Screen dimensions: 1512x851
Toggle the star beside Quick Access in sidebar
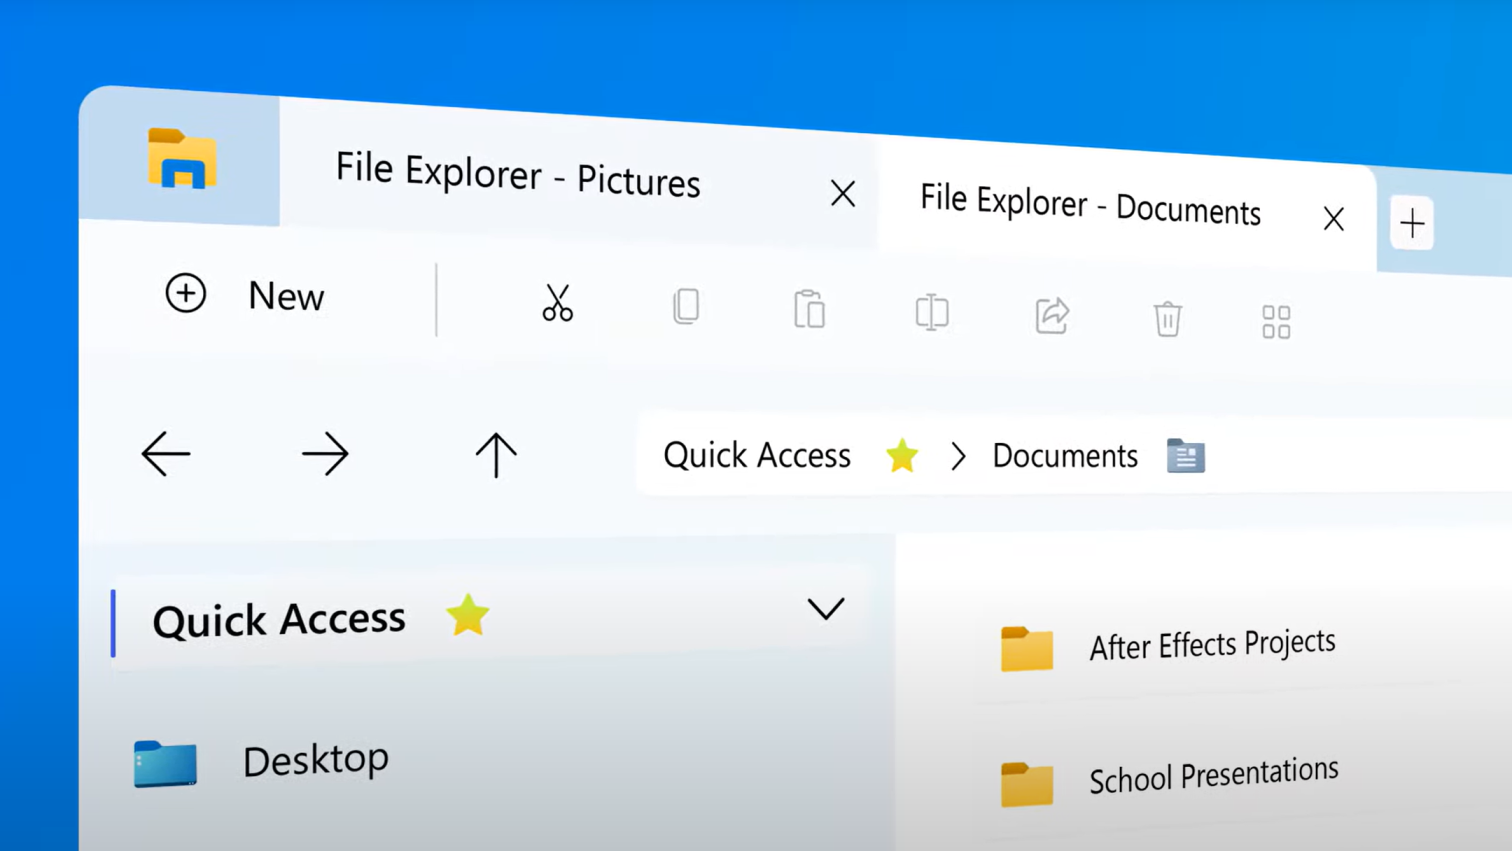[466, 617]
